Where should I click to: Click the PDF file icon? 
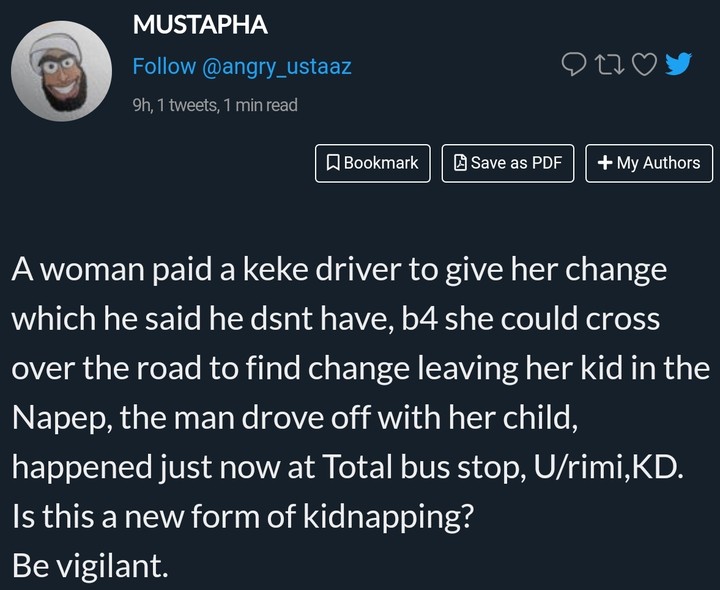[x=460, y=163]
